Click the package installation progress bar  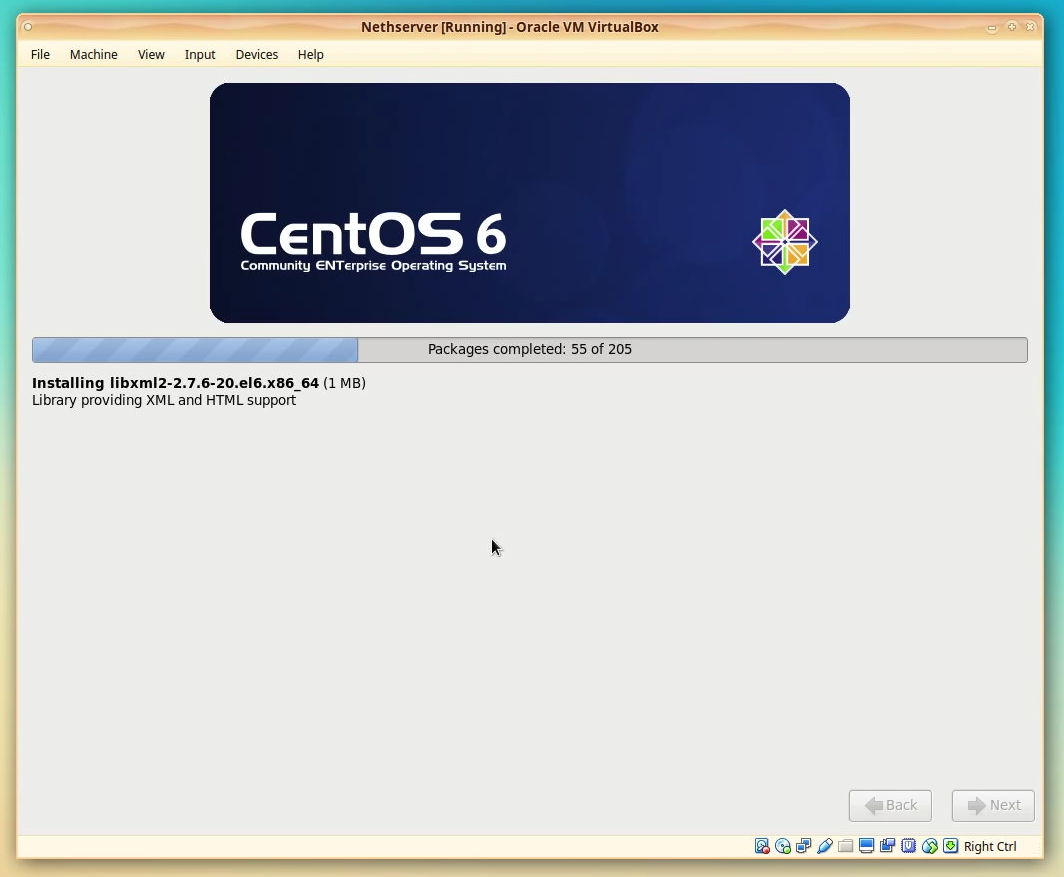(530, 350)
